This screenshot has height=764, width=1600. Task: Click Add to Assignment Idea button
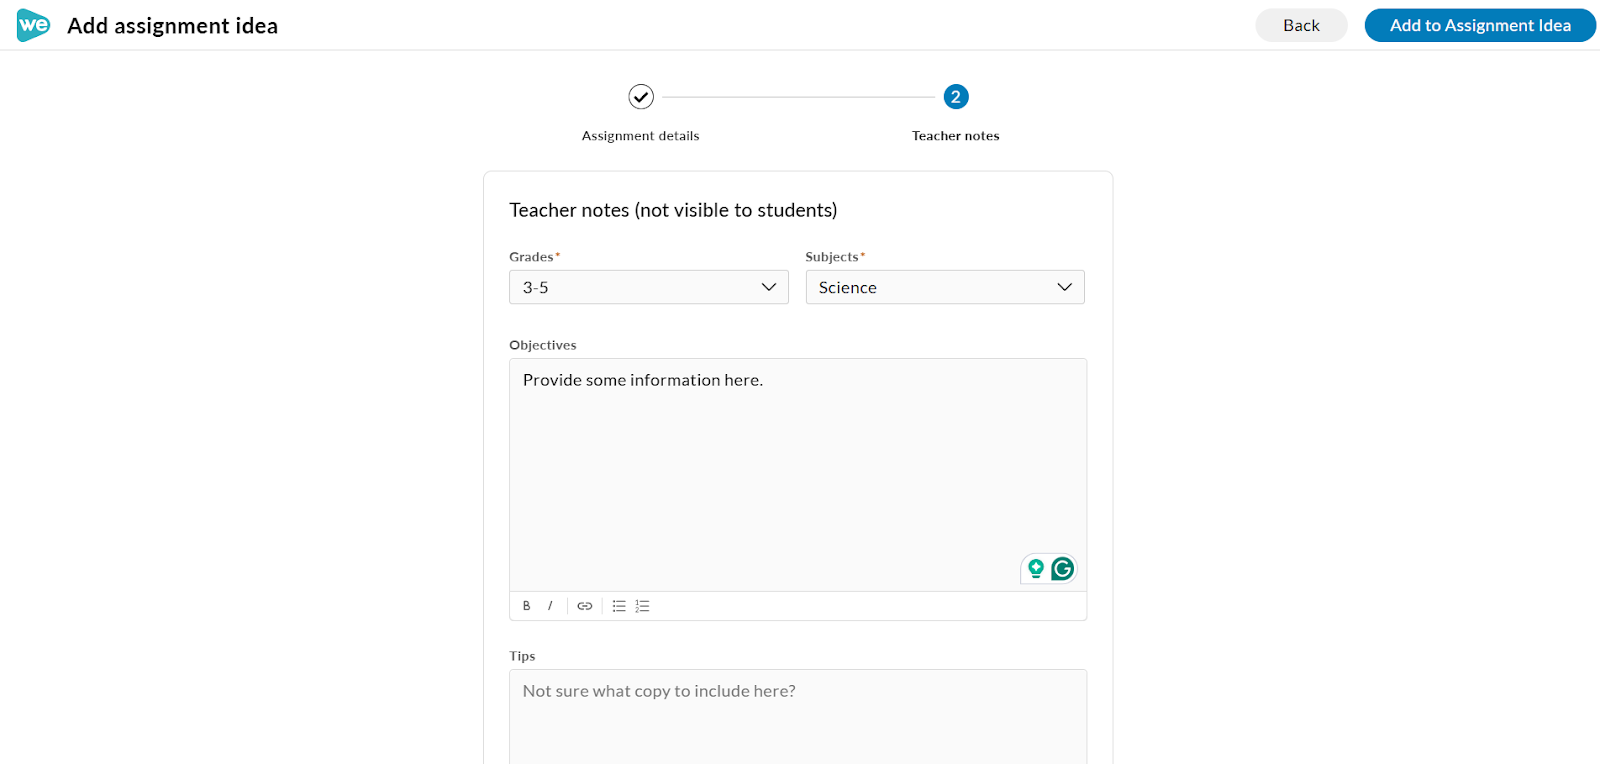(1480, 25)
